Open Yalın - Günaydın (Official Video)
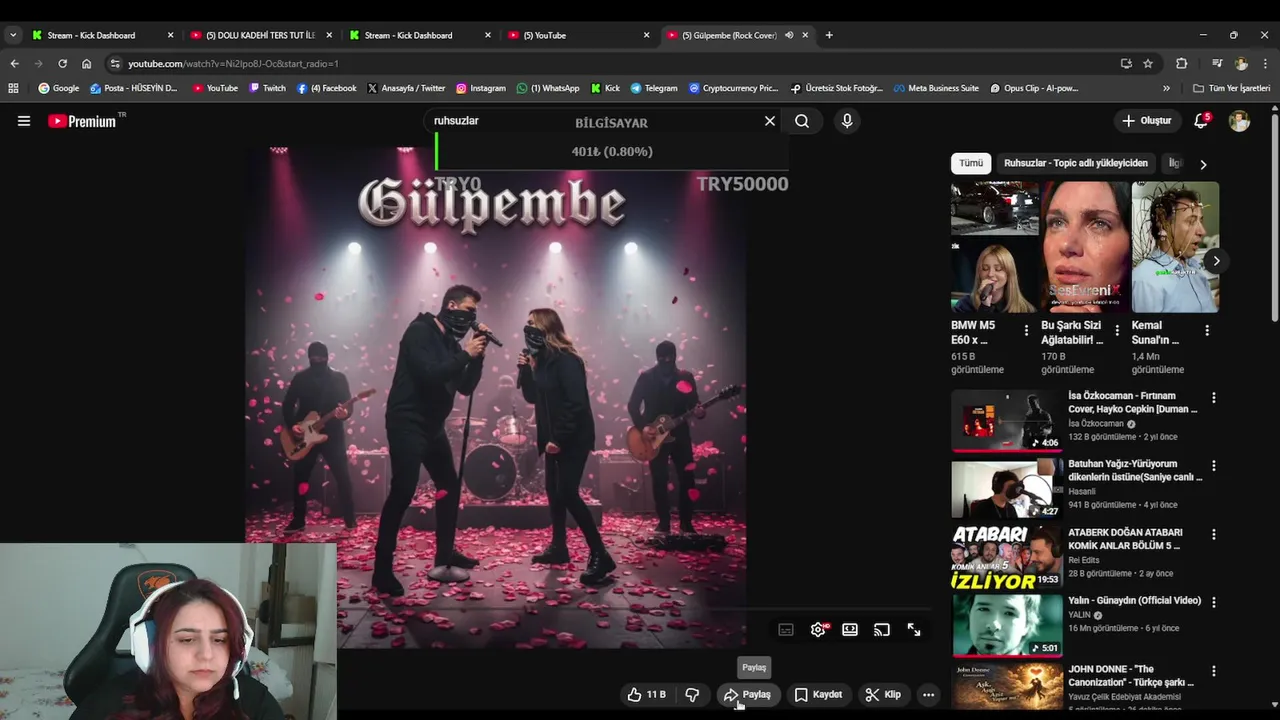The height and width of the screenshot is (720, 1280). pyautogui.click(x=1007, y=625)
